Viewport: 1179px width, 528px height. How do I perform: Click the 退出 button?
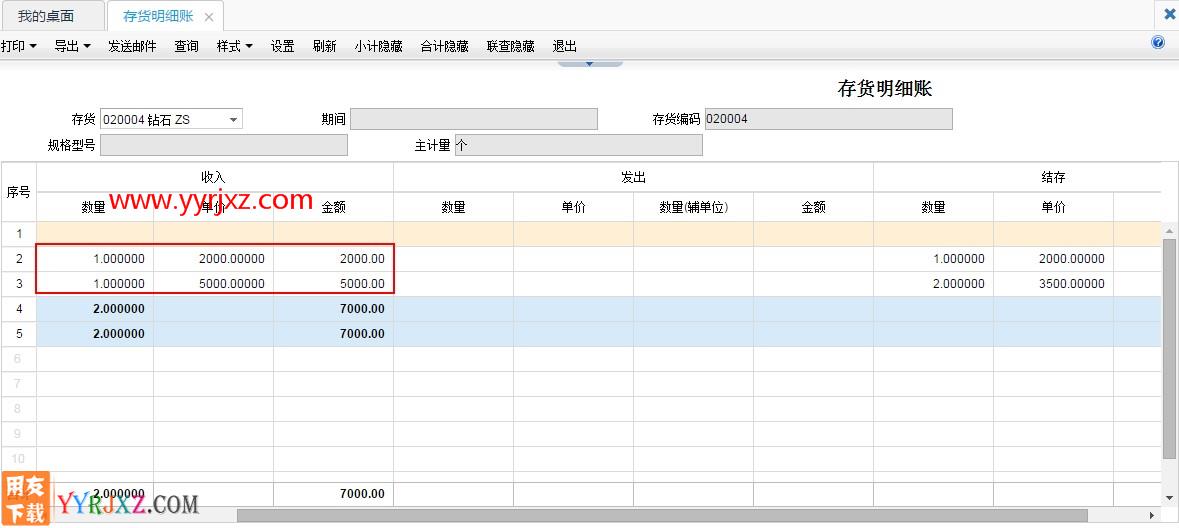click(x=564, y=46)
